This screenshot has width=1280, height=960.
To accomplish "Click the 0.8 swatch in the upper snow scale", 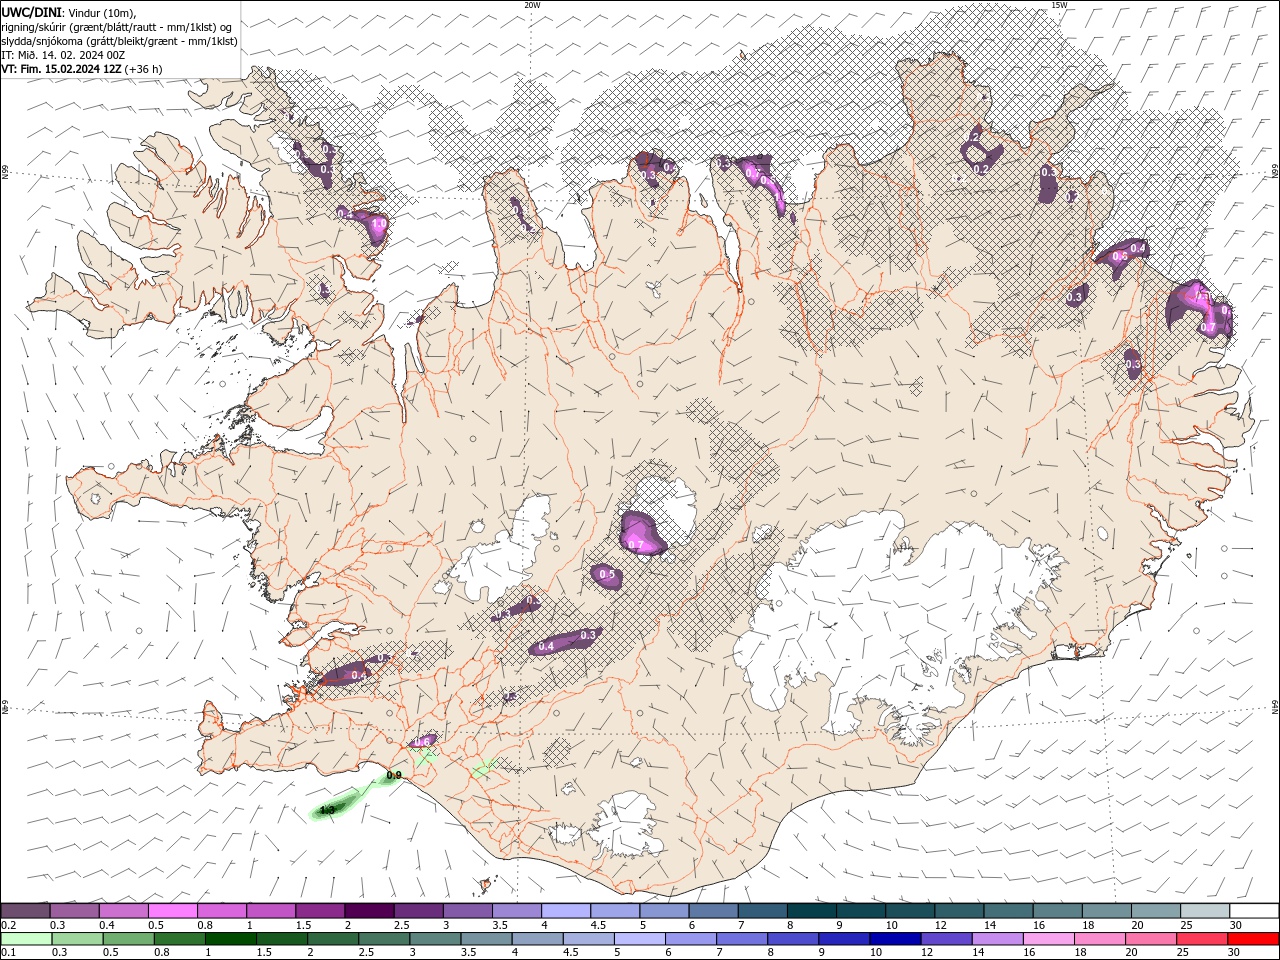I will pyautogui.click(x=221, y=910).
